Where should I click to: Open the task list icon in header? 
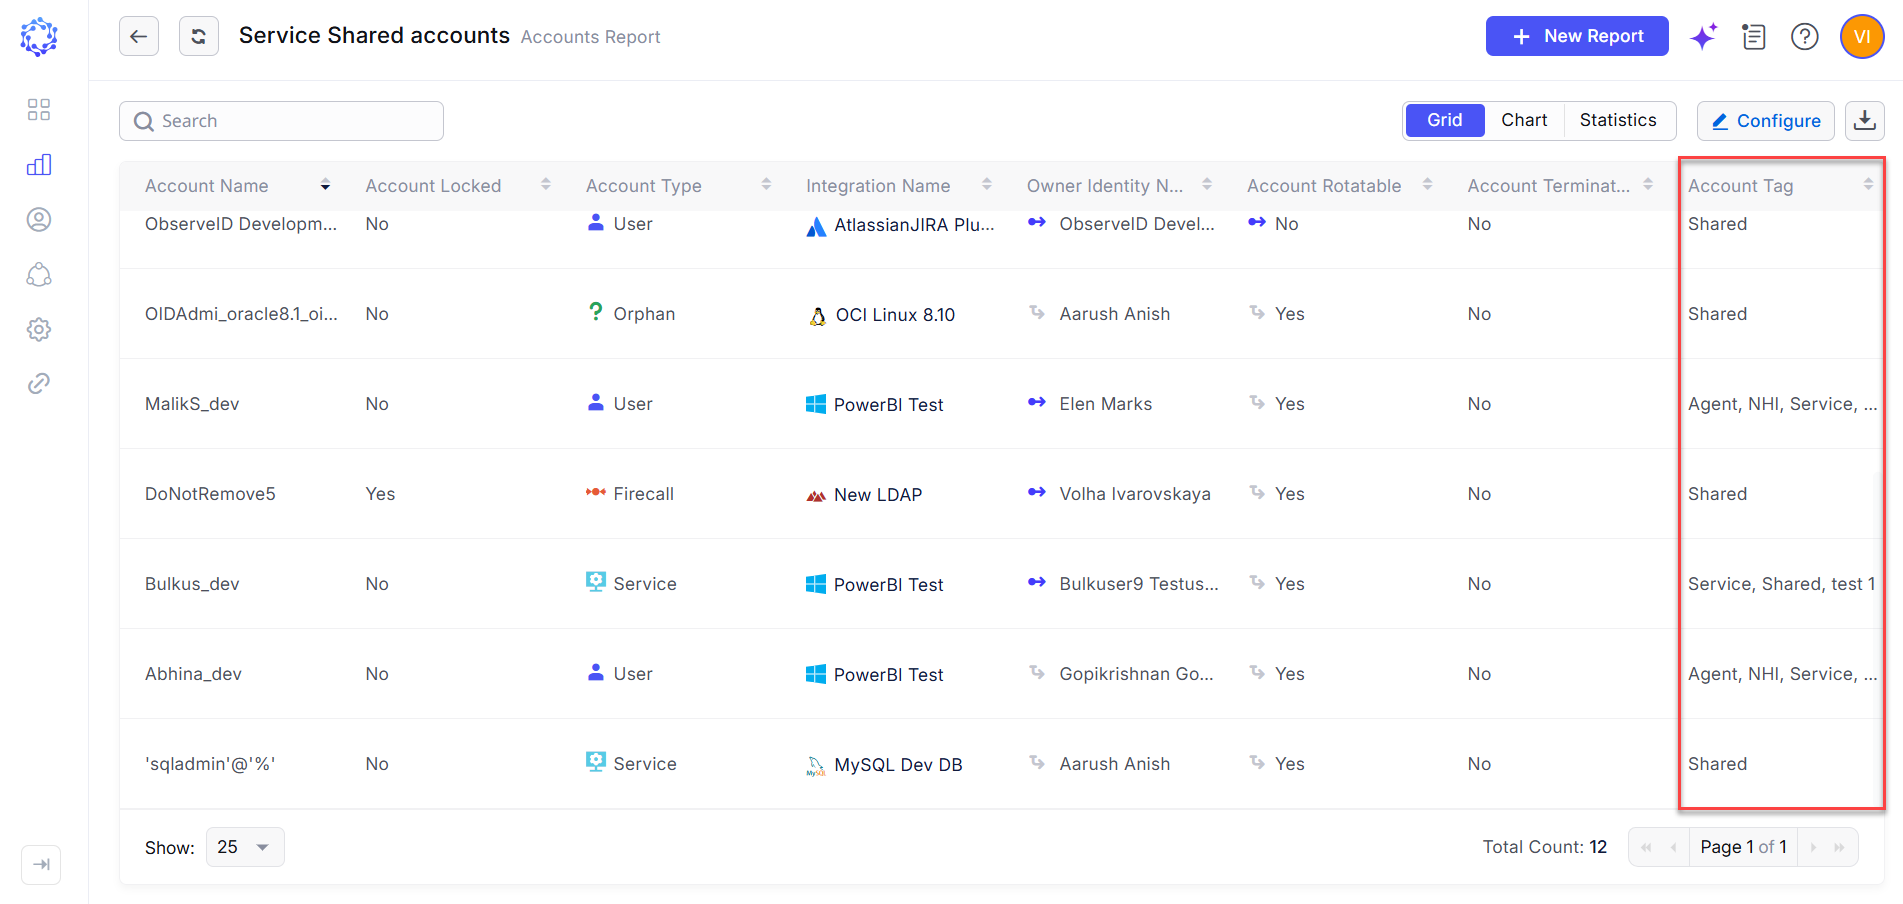1754,37
